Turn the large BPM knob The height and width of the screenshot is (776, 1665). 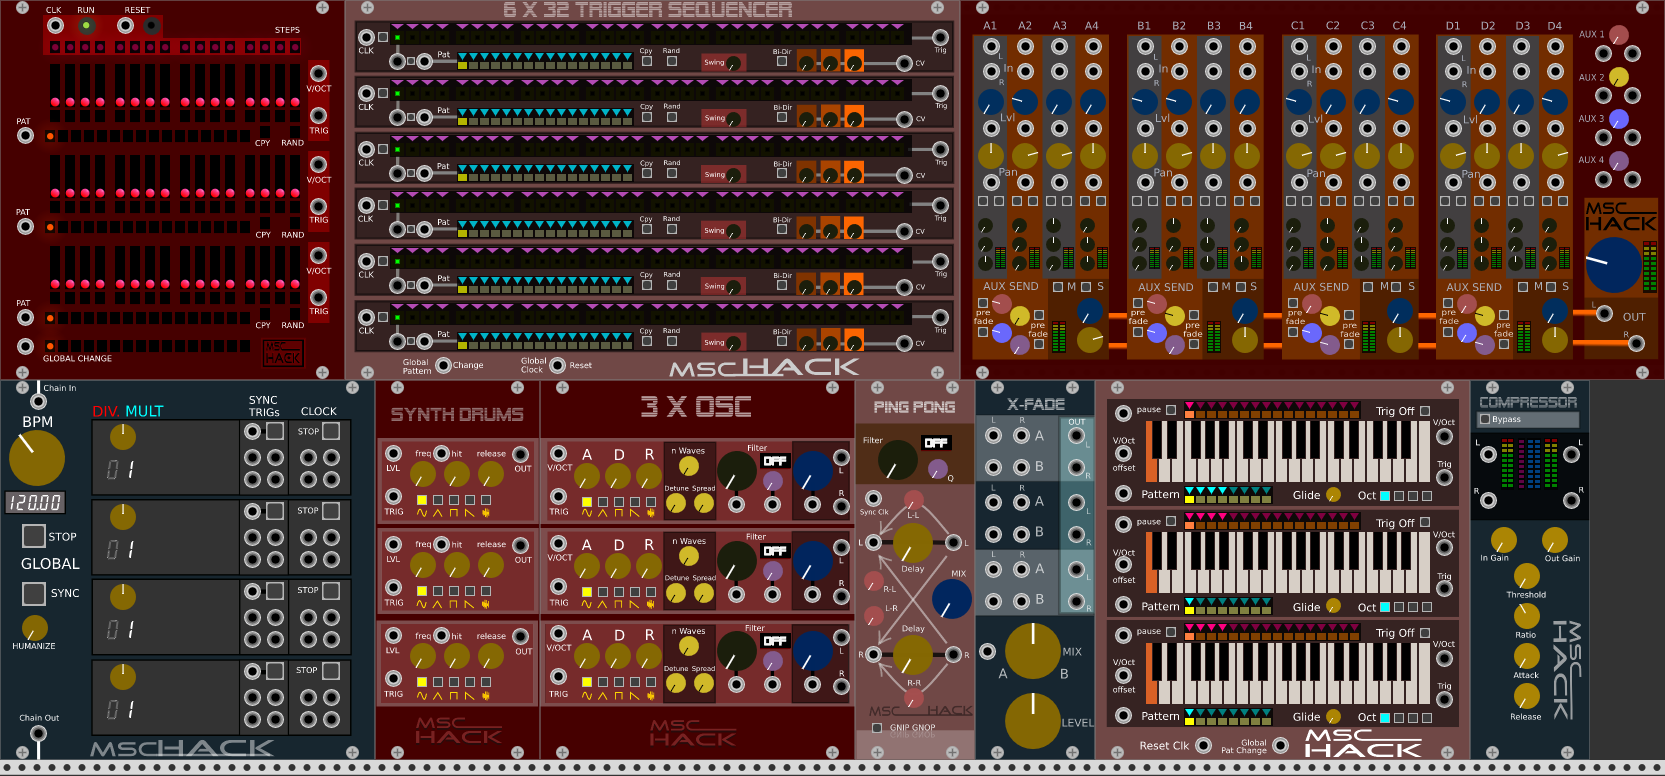point(37,458)
